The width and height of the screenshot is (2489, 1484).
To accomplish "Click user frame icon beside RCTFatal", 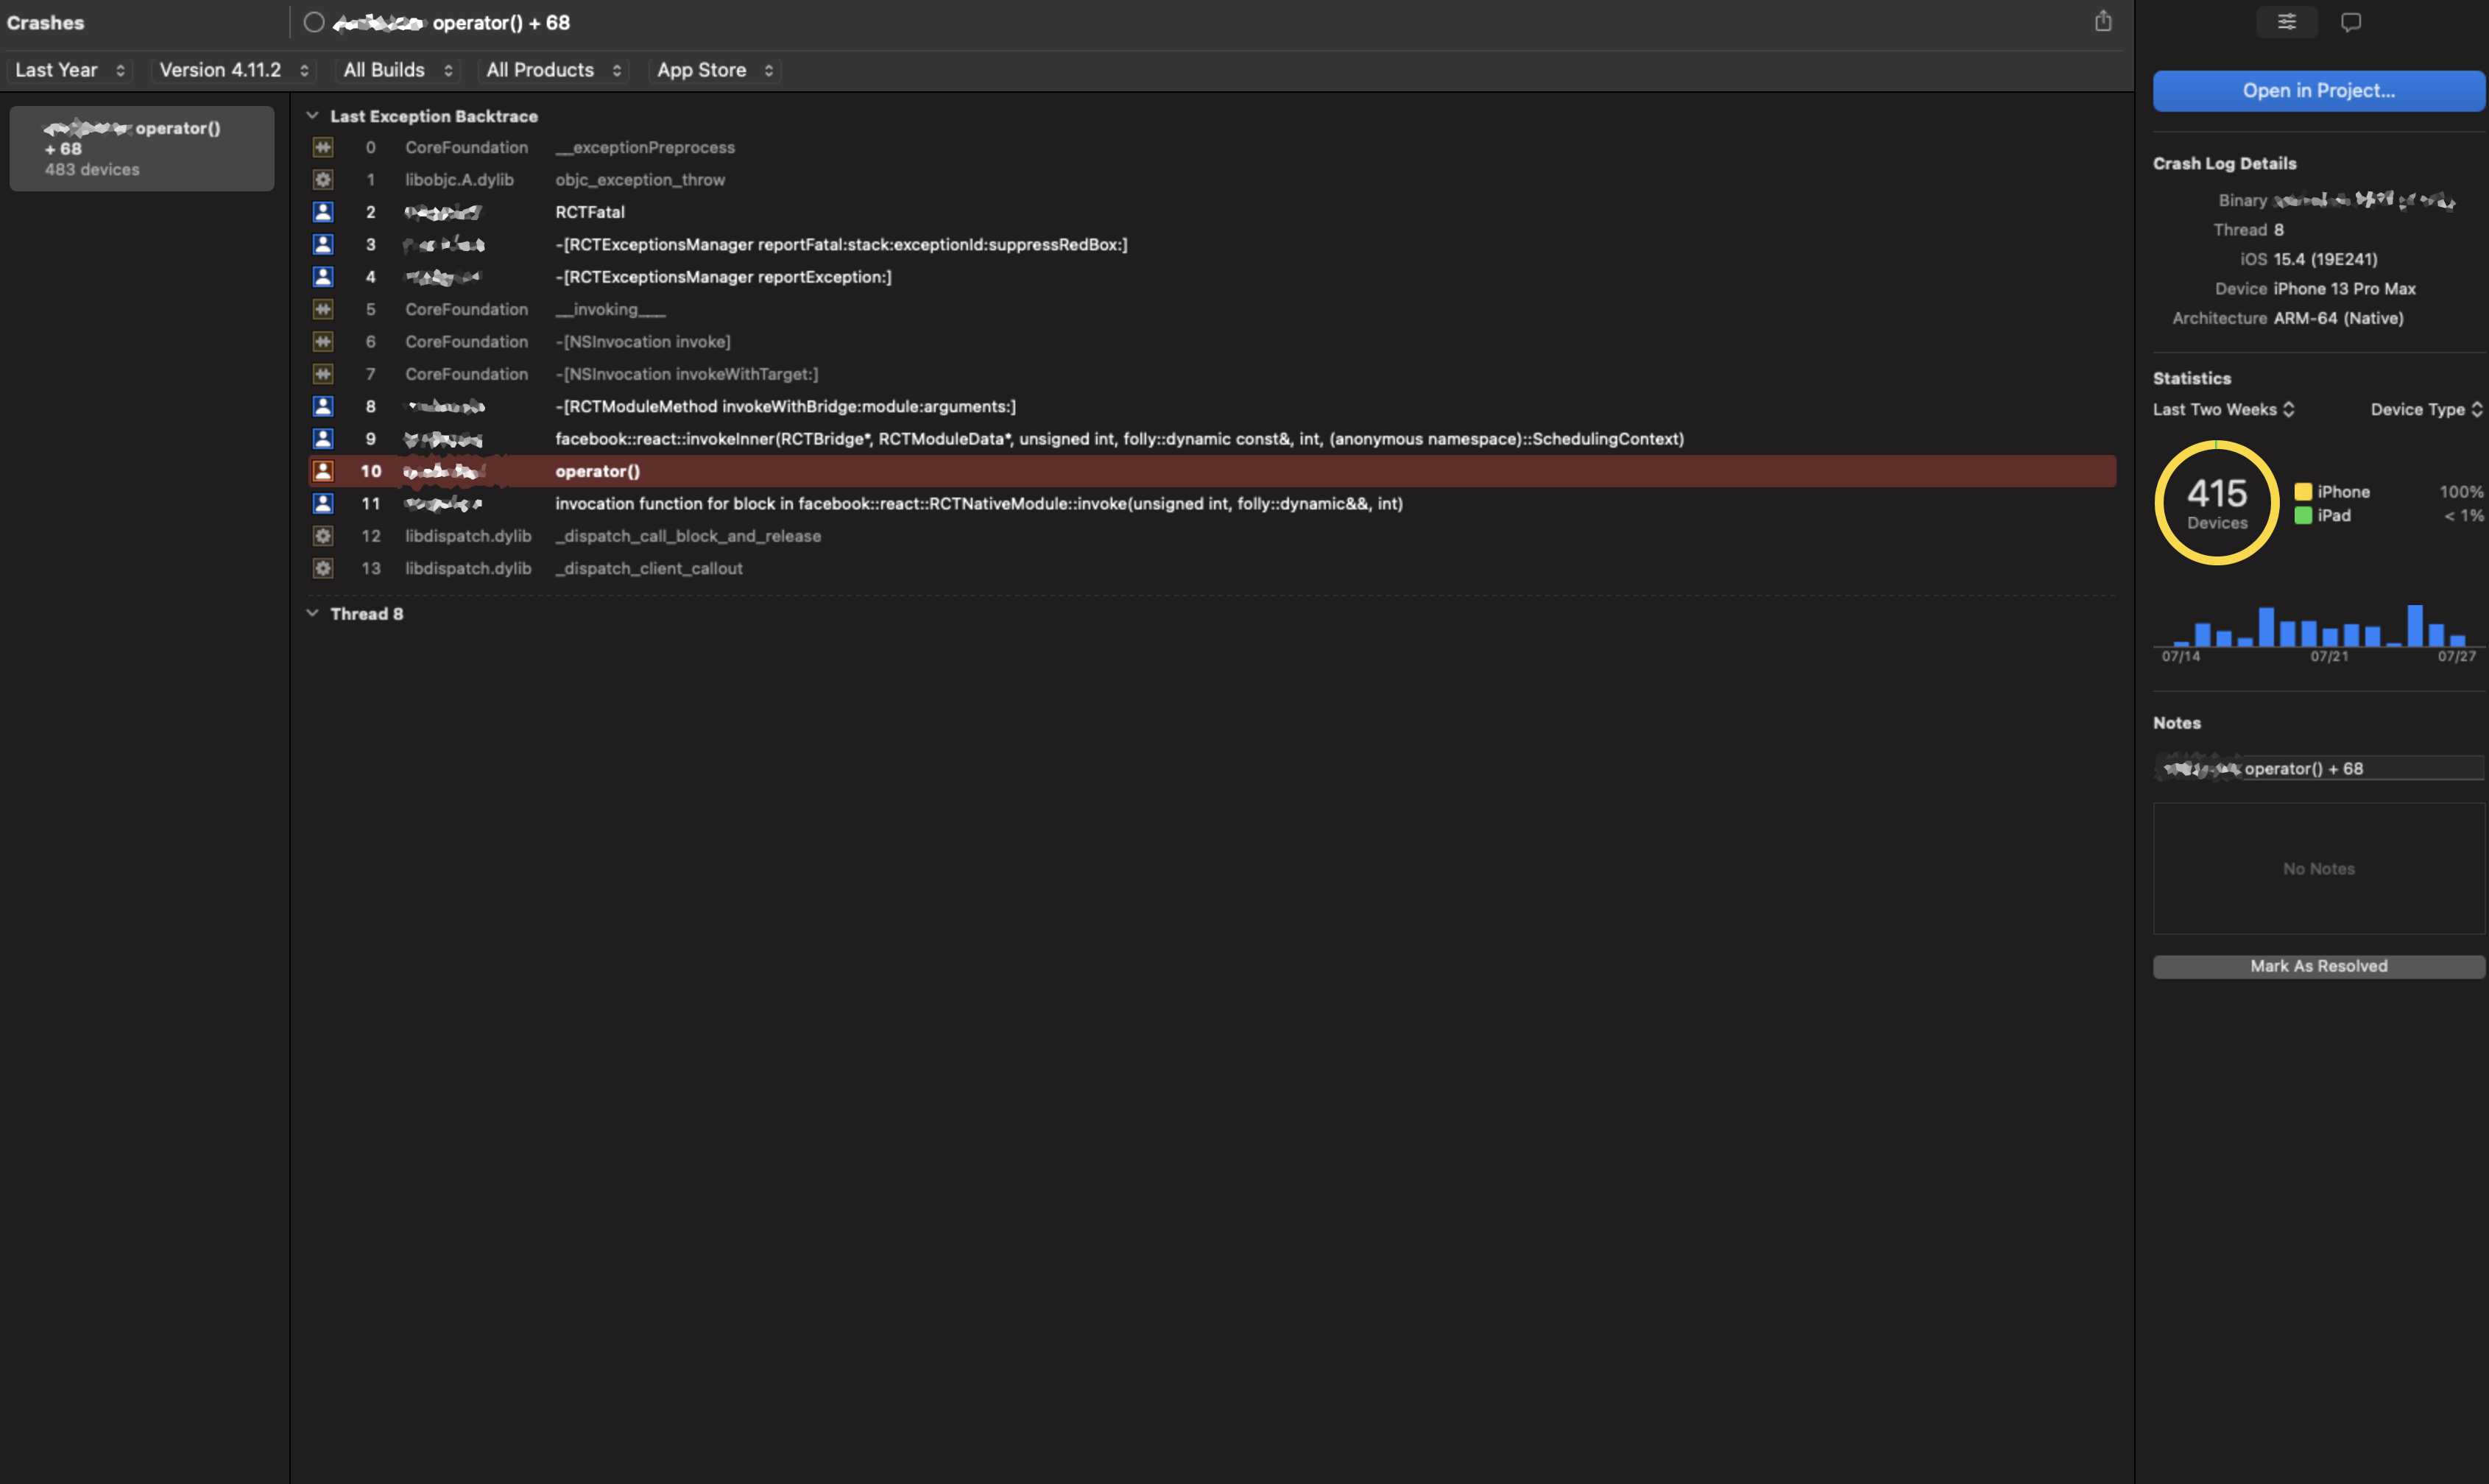I will coord(322,211).
